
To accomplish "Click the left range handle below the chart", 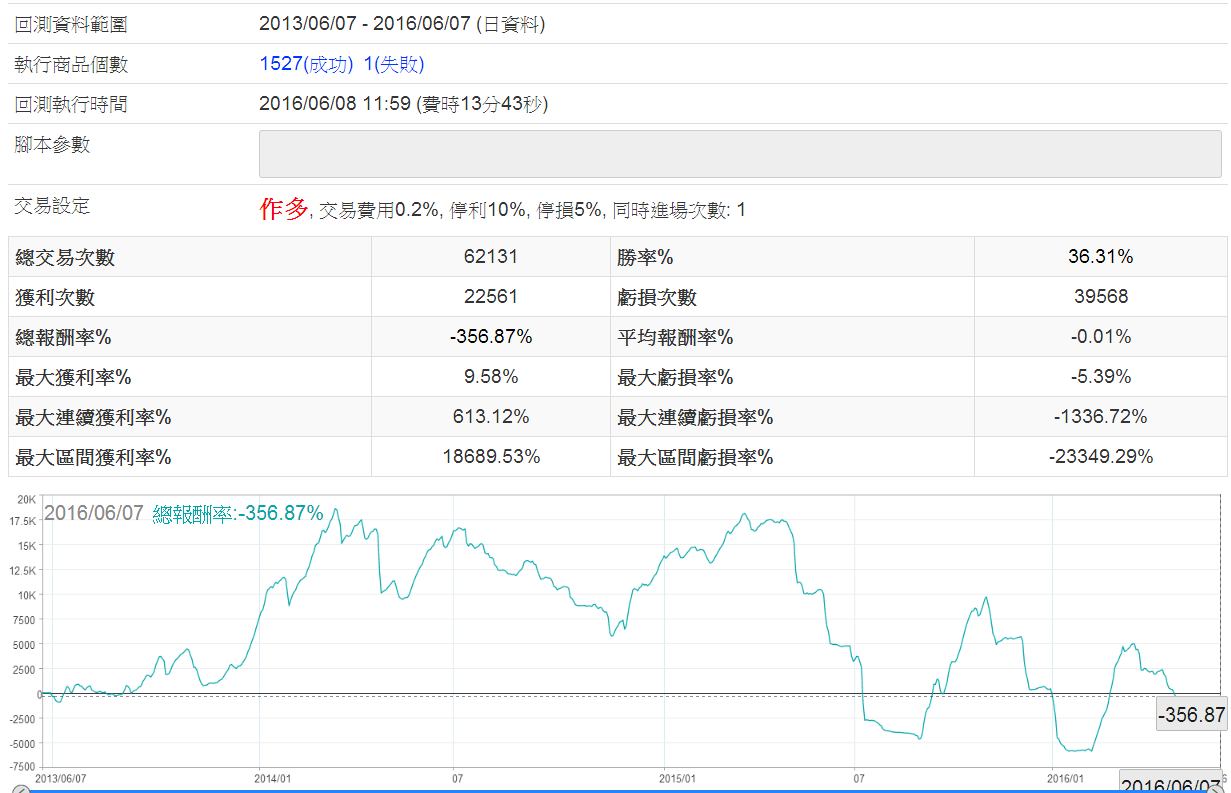I will tap(21, 789).
